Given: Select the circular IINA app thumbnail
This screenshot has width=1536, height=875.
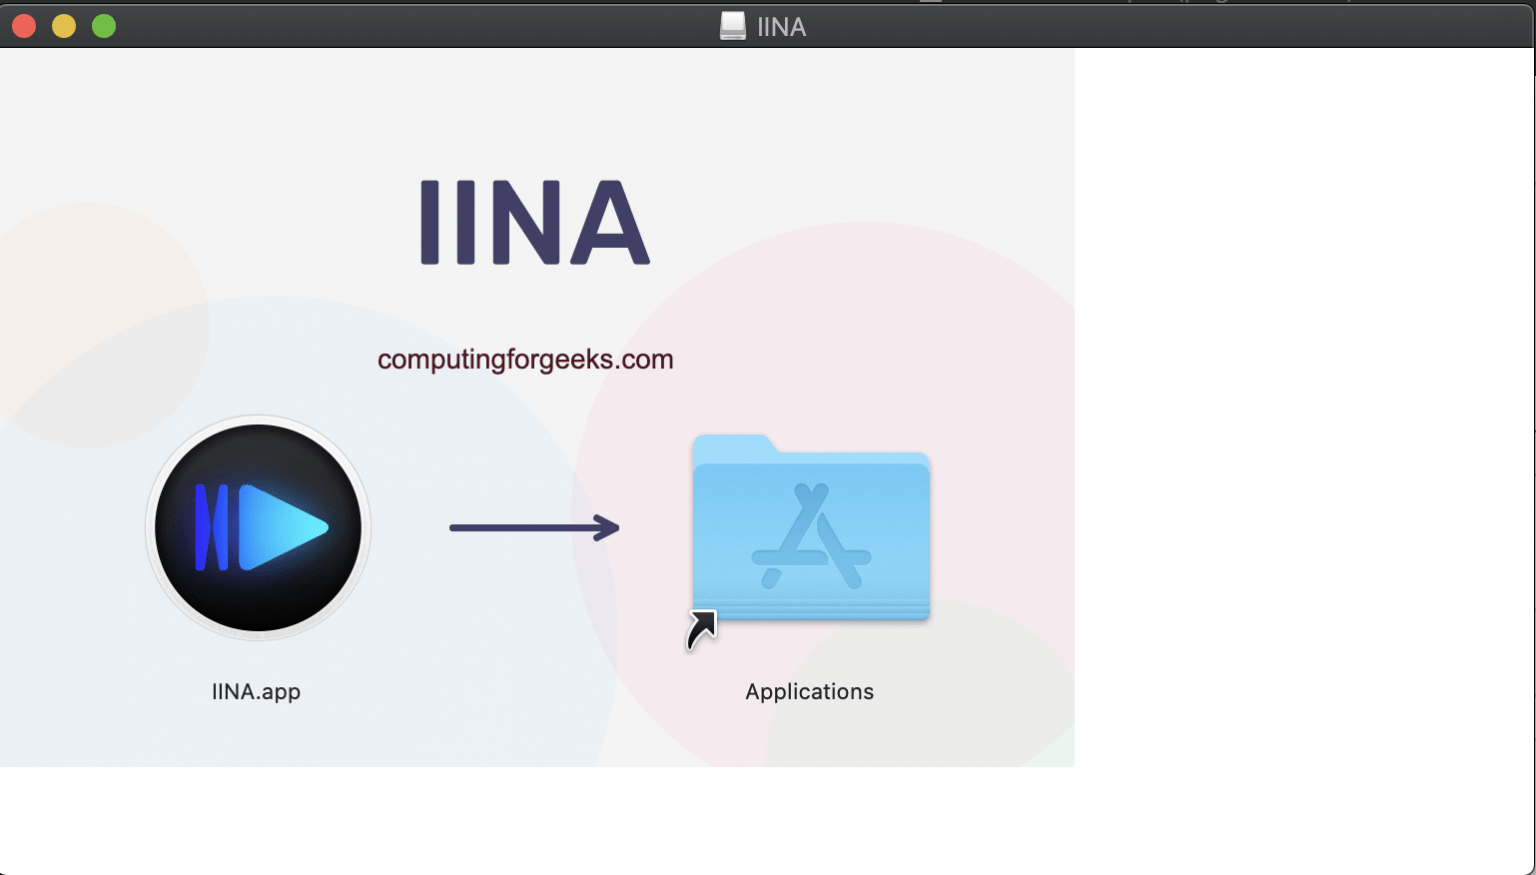Looking at the screenshot, I should coord(257,528).
